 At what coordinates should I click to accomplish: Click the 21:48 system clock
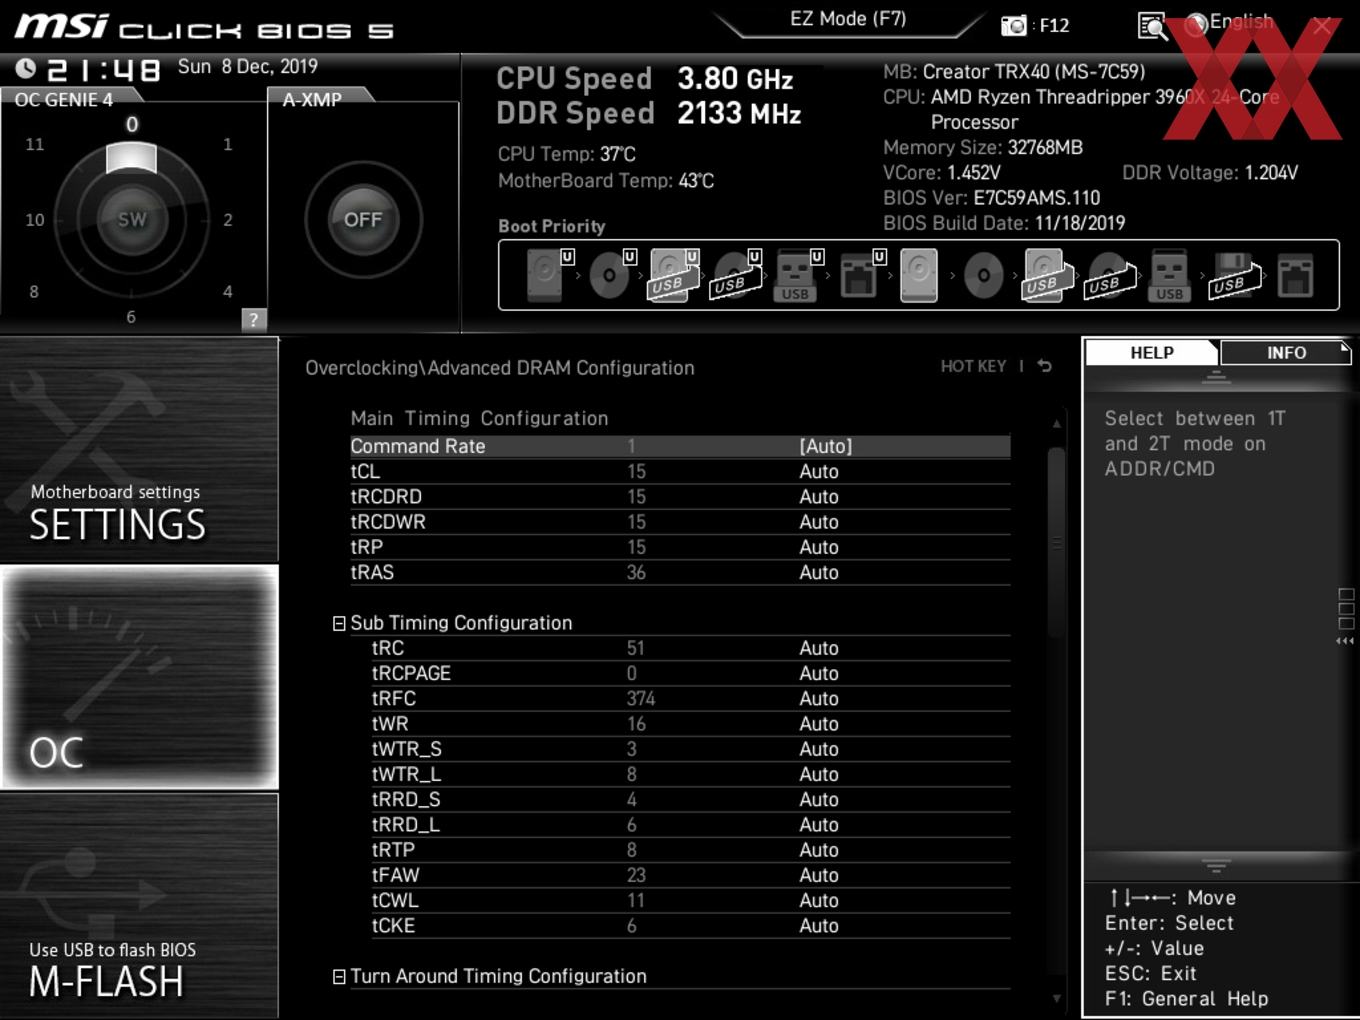coord(103,69)
